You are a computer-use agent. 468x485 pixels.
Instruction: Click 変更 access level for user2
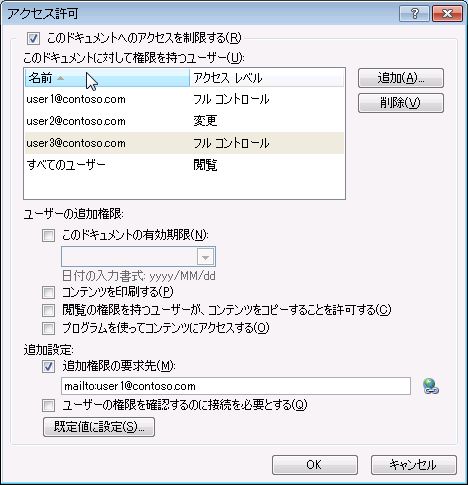point(205,121)
